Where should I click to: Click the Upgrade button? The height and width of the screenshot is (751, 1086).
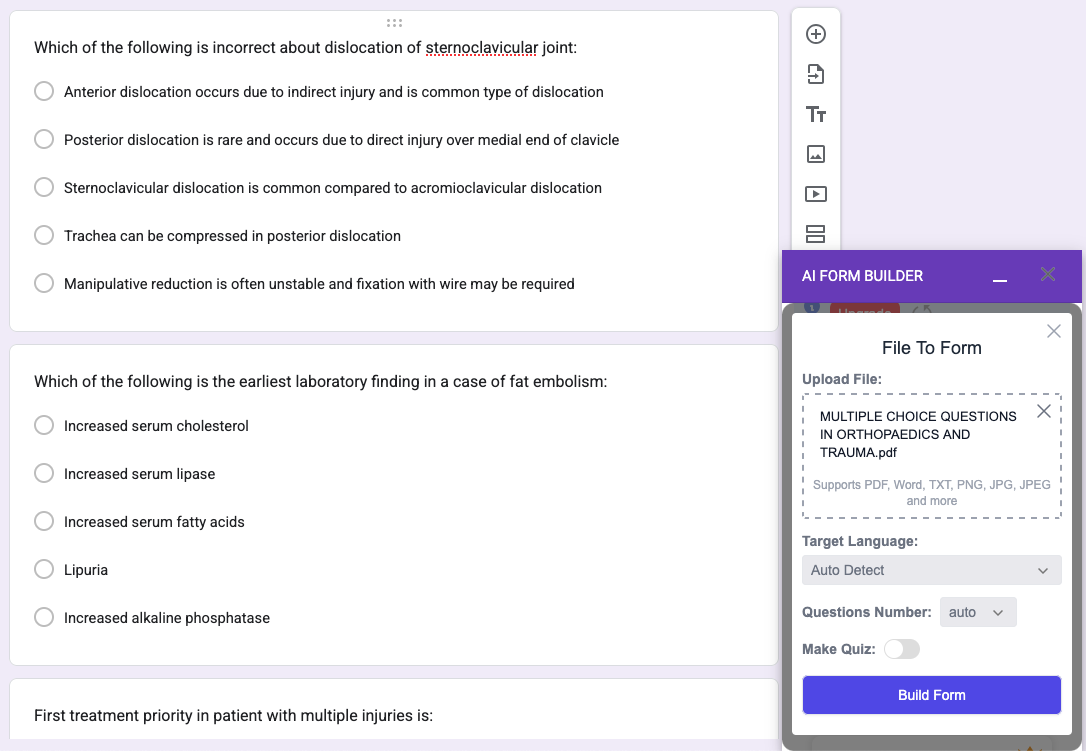coord(864,312)
